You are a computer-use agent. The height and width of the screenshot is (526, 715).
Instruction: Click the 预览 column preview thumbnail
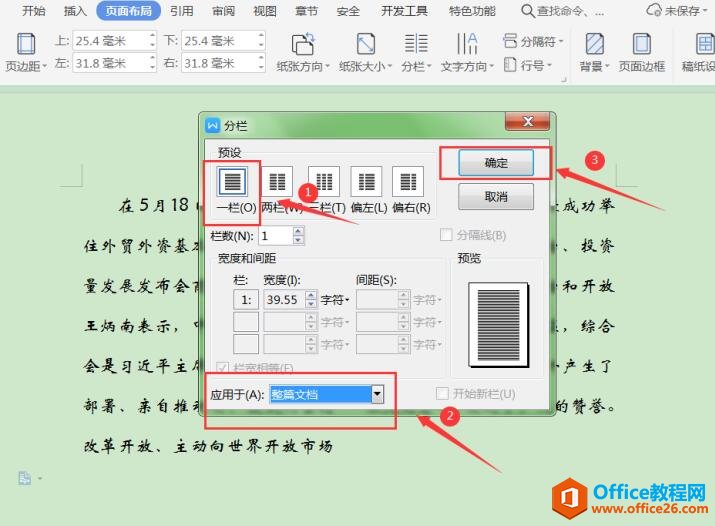(x=498, y=325)
